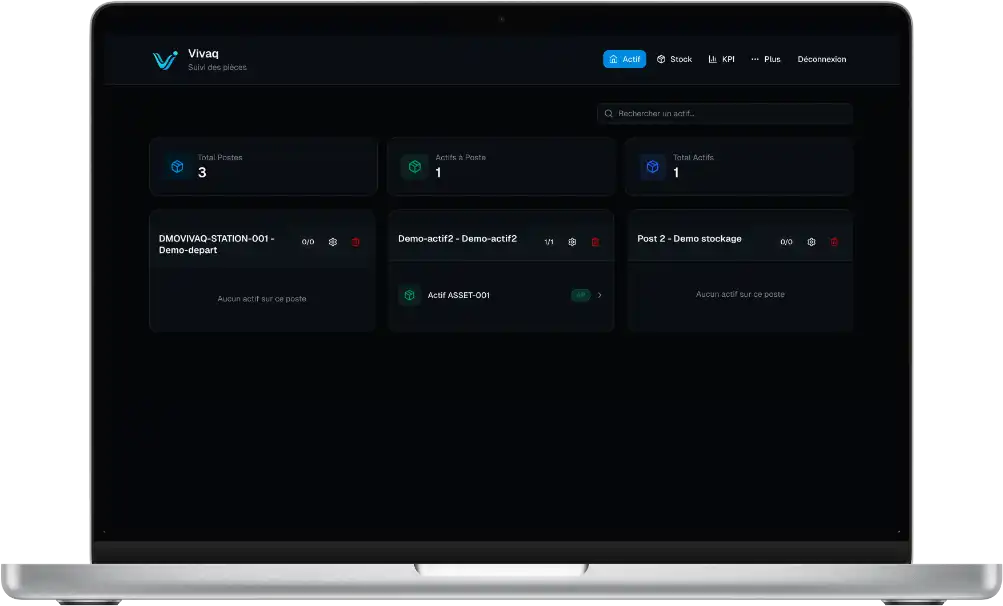Image resolution: width=1003 pixels, height=606 pixels.
Task: Delete the DMOVIVAQ-STATION-001 post
Action: 355,242
